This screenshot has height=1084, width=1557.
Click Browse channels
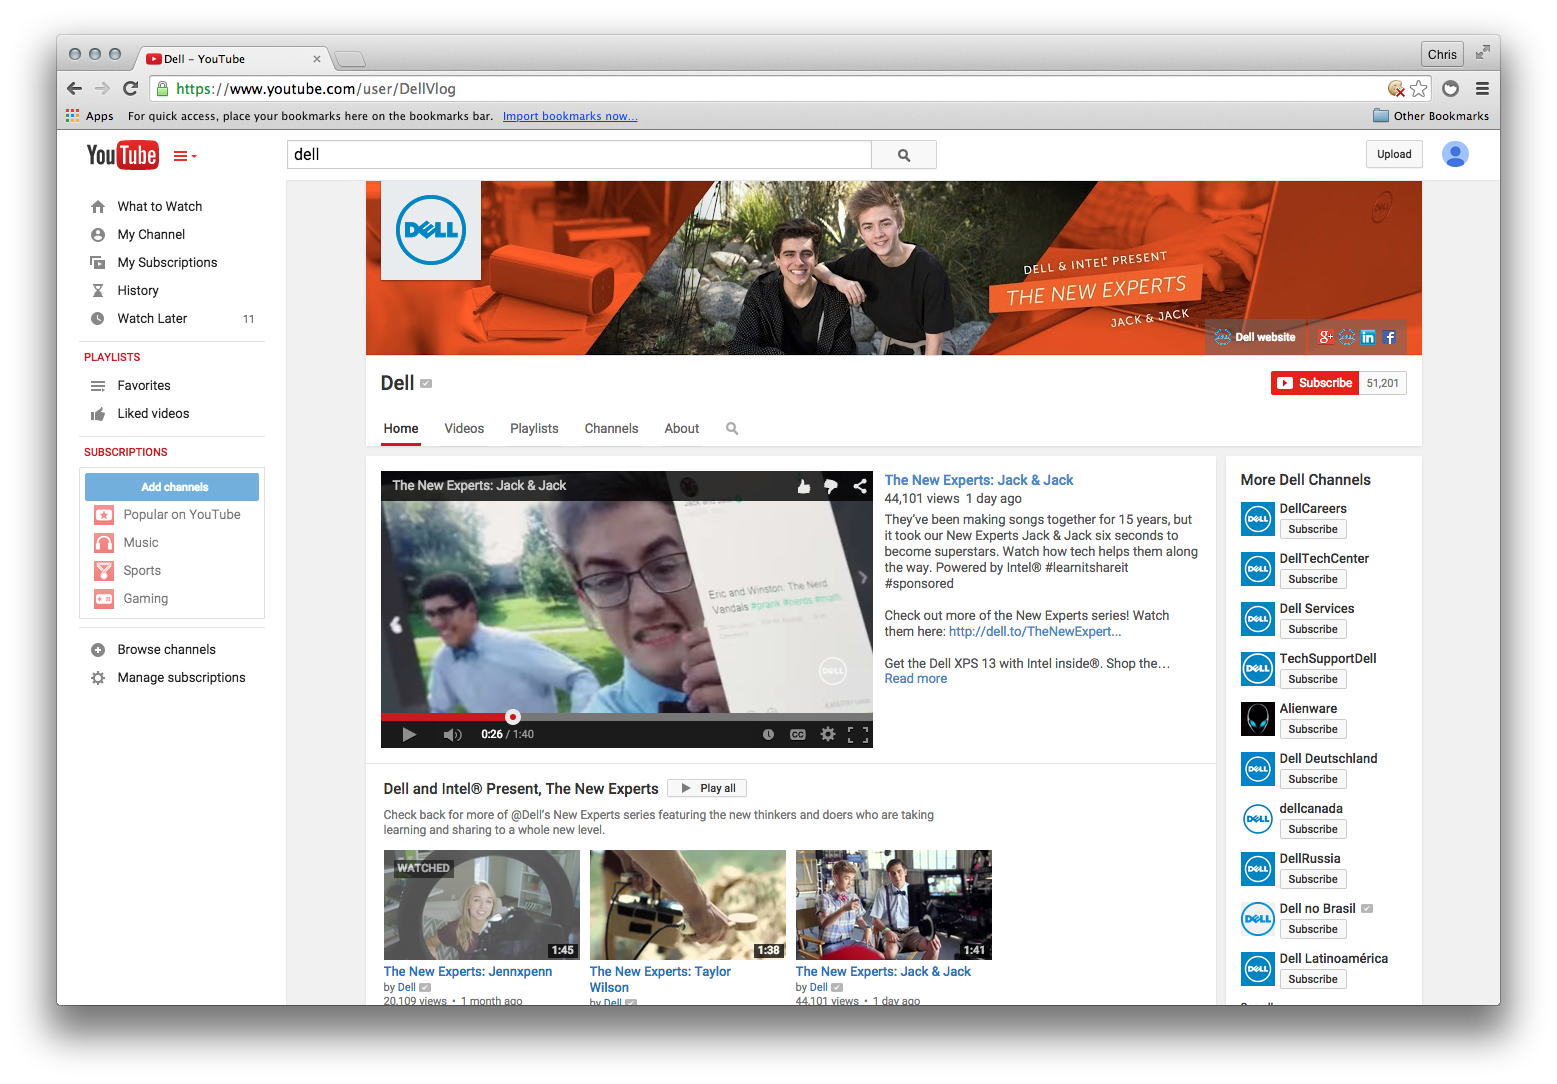tap(166, 650)
